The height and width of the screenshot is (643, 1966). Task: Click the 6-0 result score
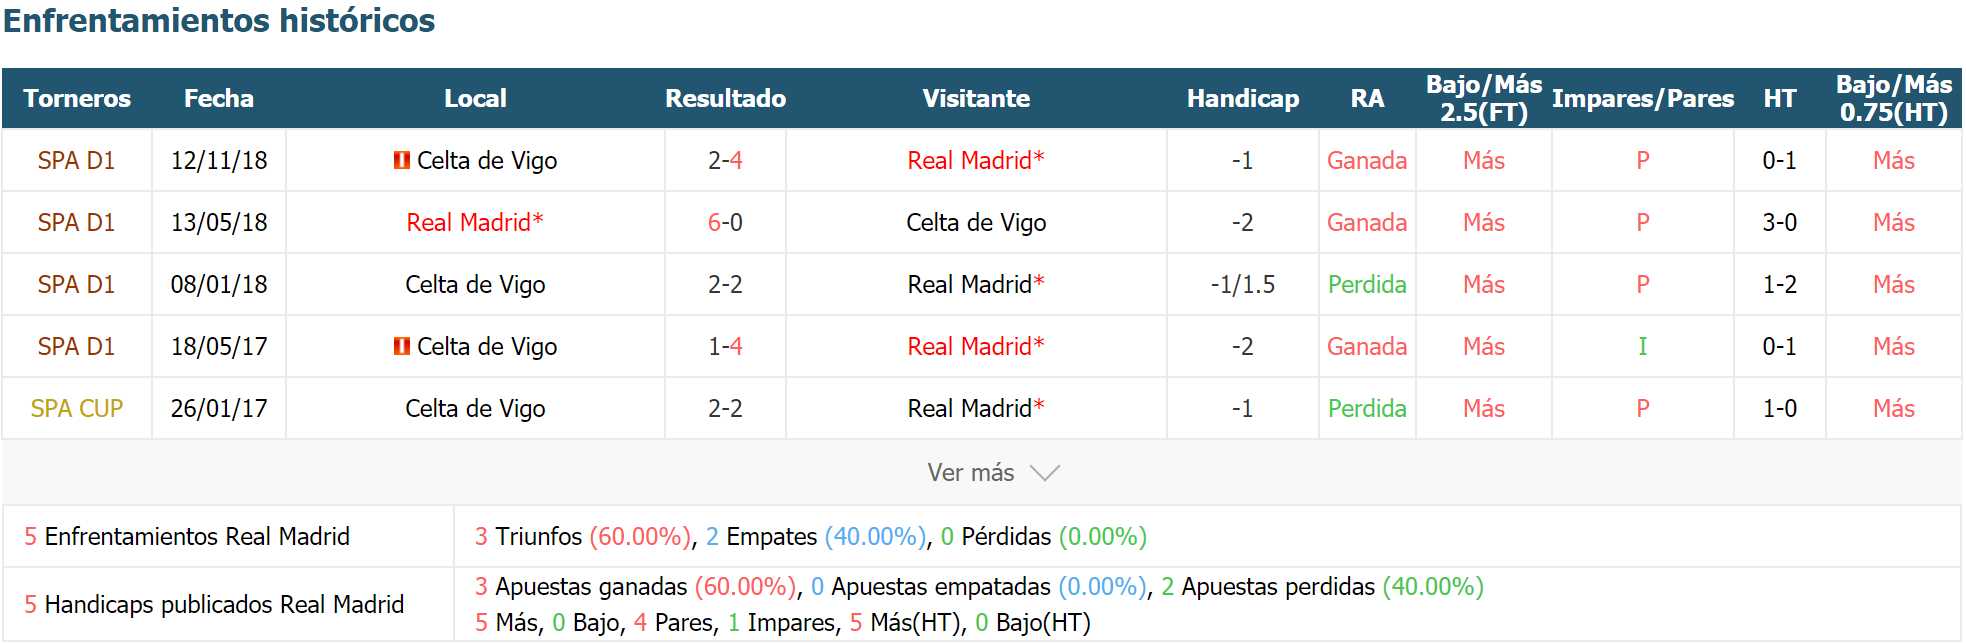coord(725,222)
